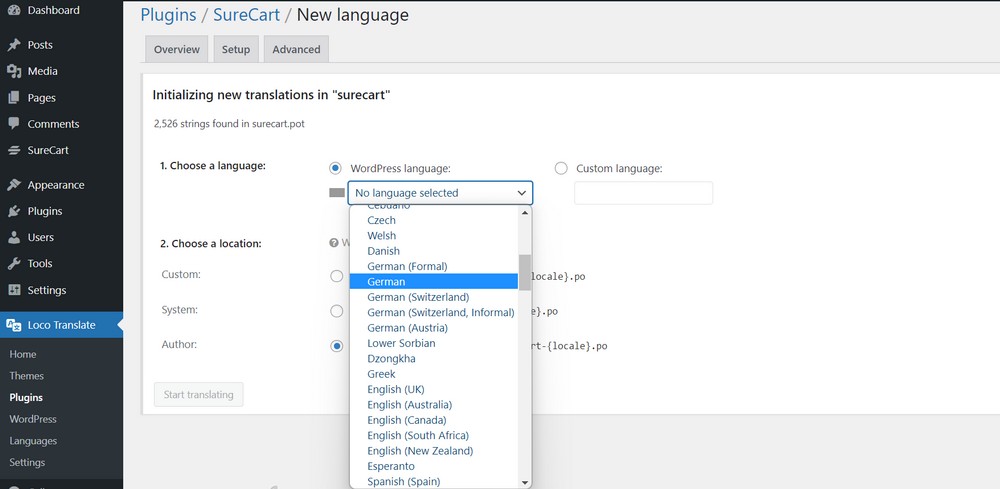Pick Lower Sorbian option
1000x489 pixels.
tap(434, 343)
